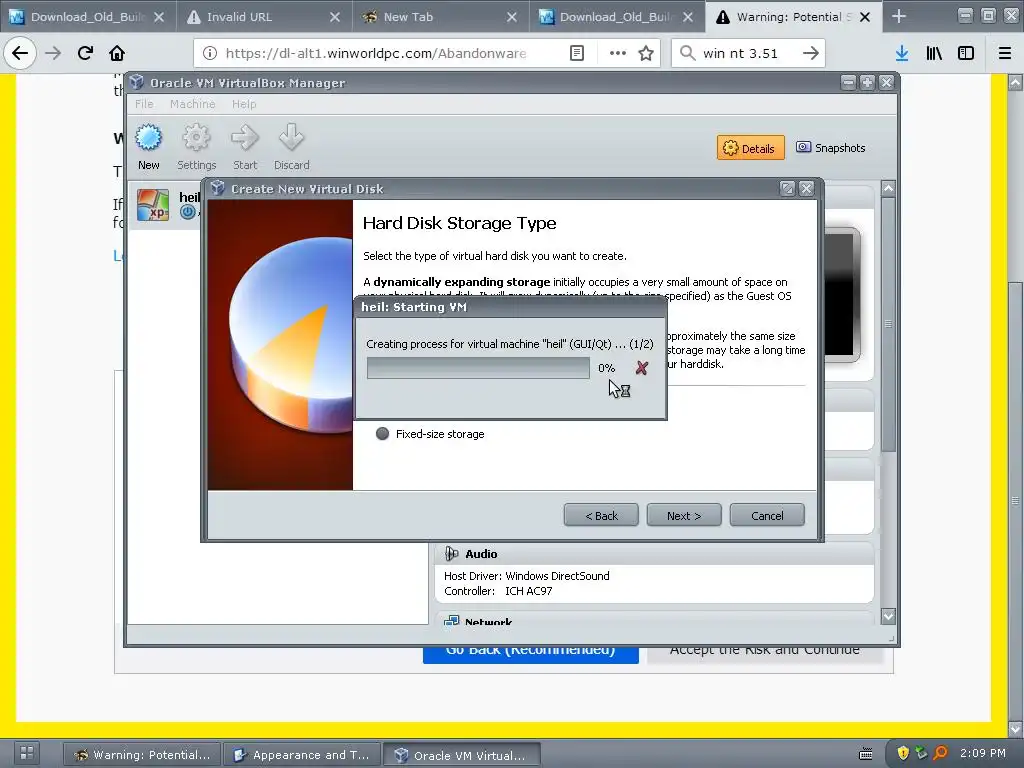The image size is (1024, 768).
Task: Click details pane scroll down arrow
Action: (x=888, y=615)
